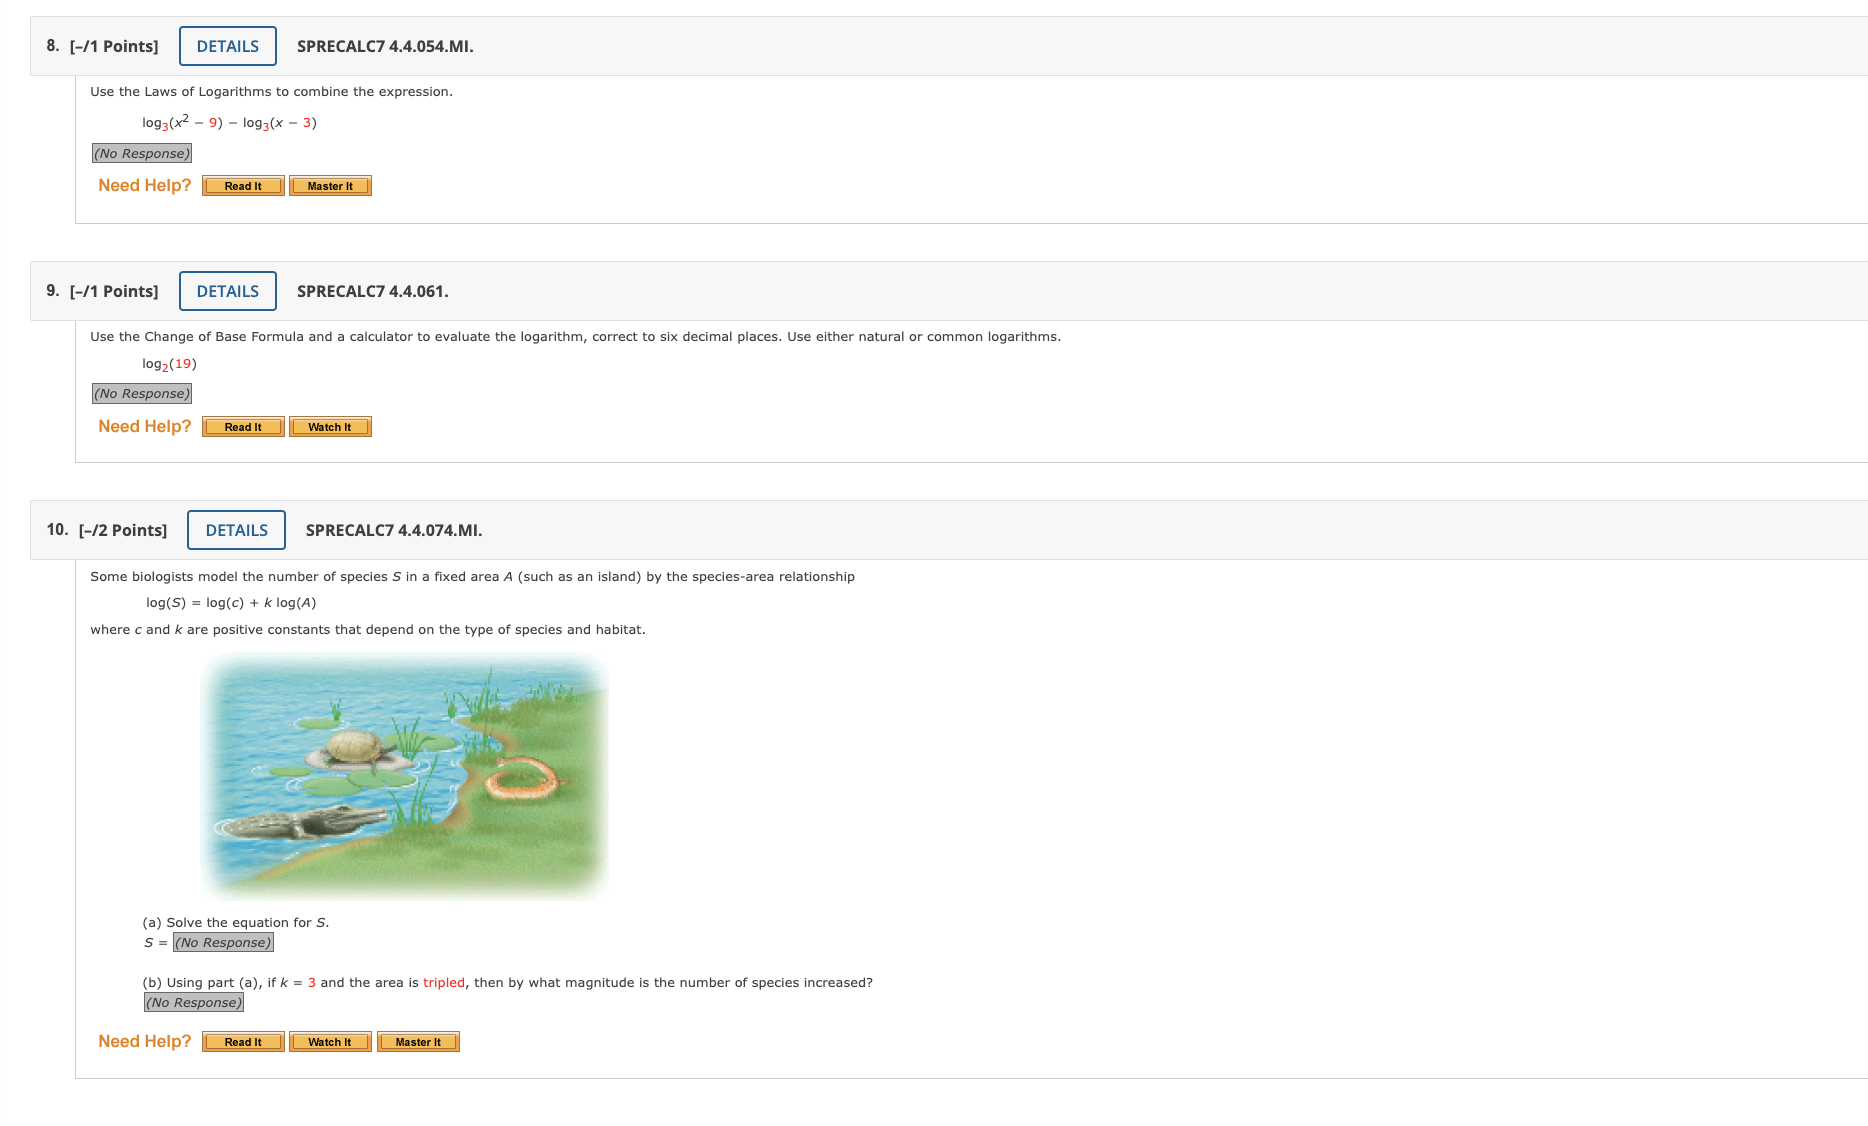Click the (a) Solve the equation for S text
The height and width of the screenshot is (1126, 1868).
(x=236, y=923)
